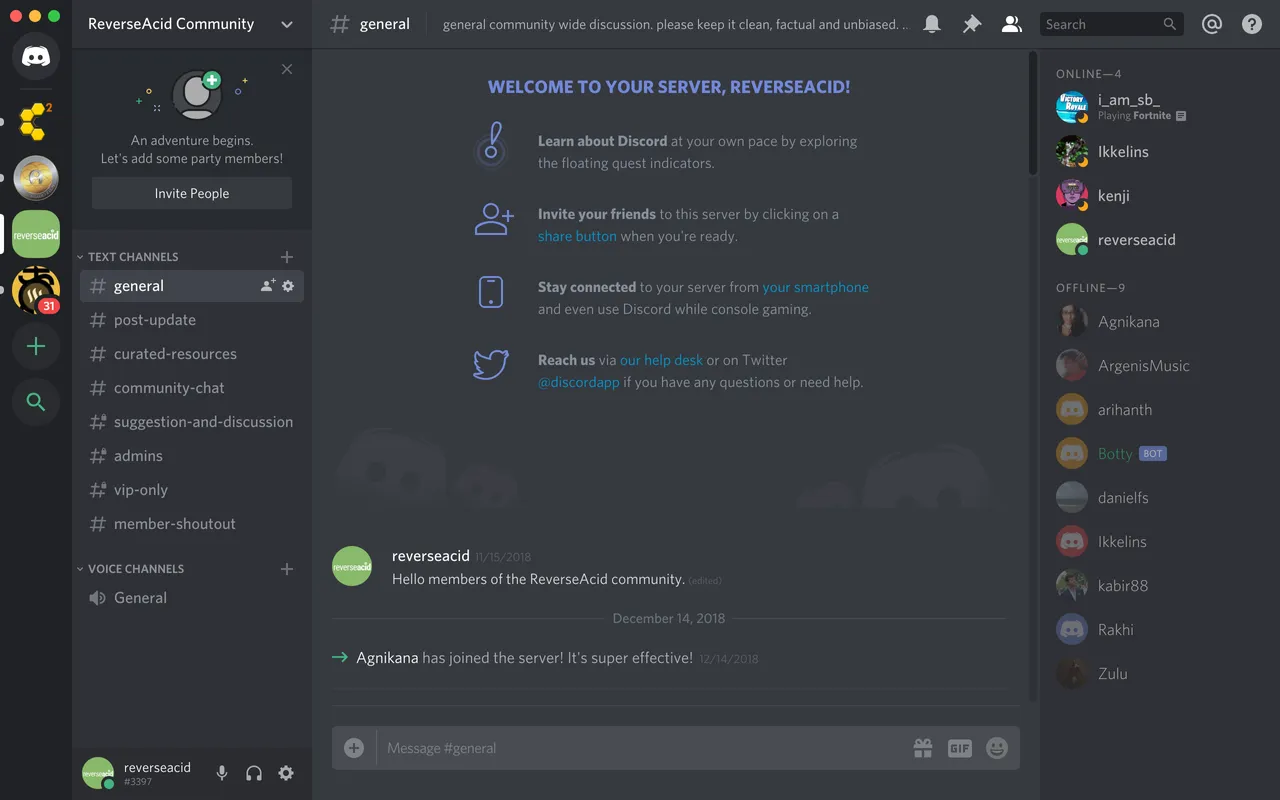This screenshot has width=1280, height=800.
Task: Switch to post-update channel
Action: [192, 320]
